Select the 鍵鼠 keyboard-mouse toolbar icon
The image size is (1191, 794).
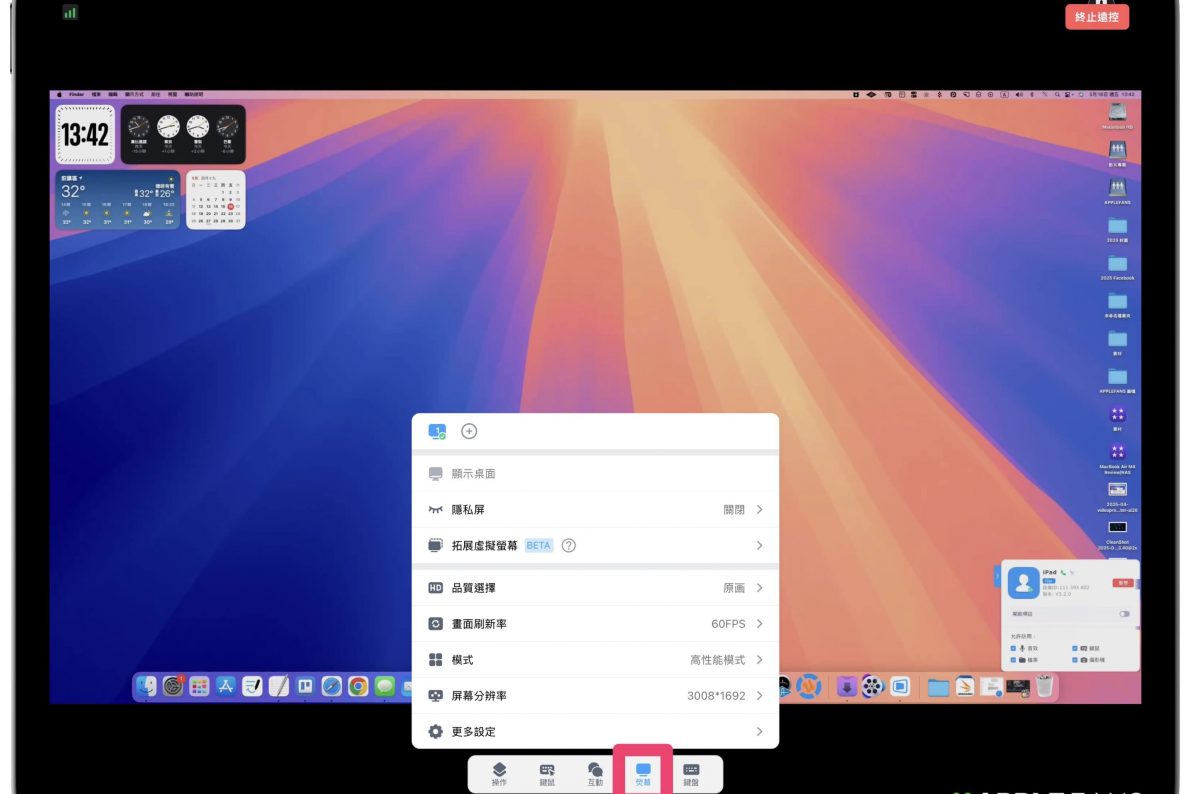click(547, 772)
